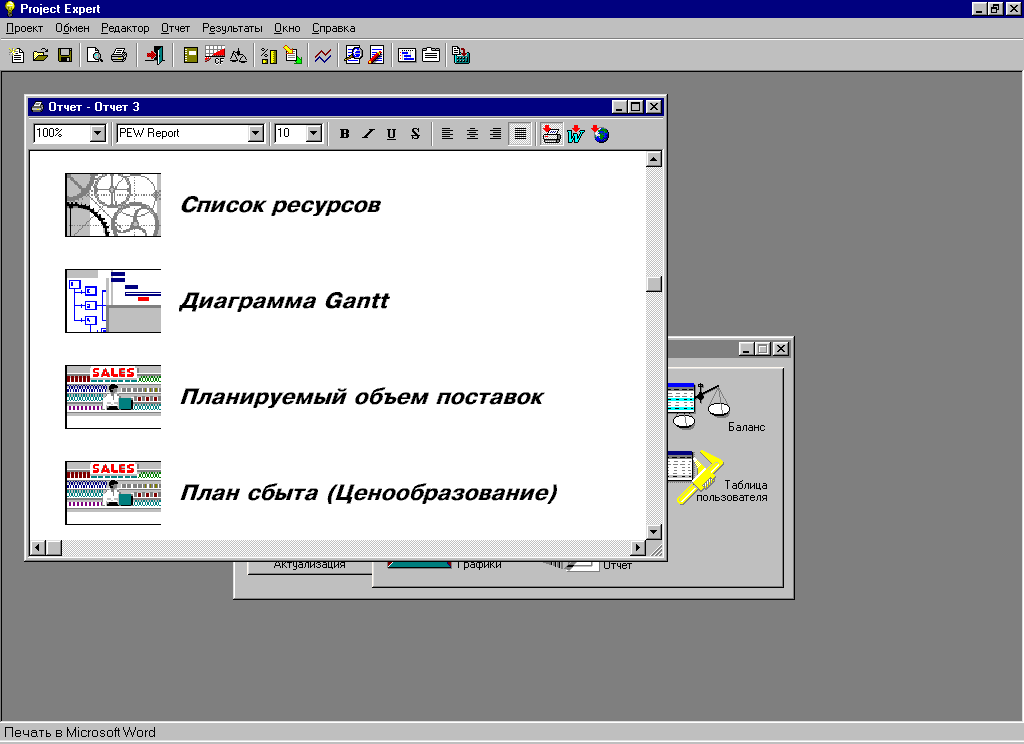Click SALES thumbnail beside Планируемый объем поставок
The image size is (1024, 744).
tap(113, 396)
